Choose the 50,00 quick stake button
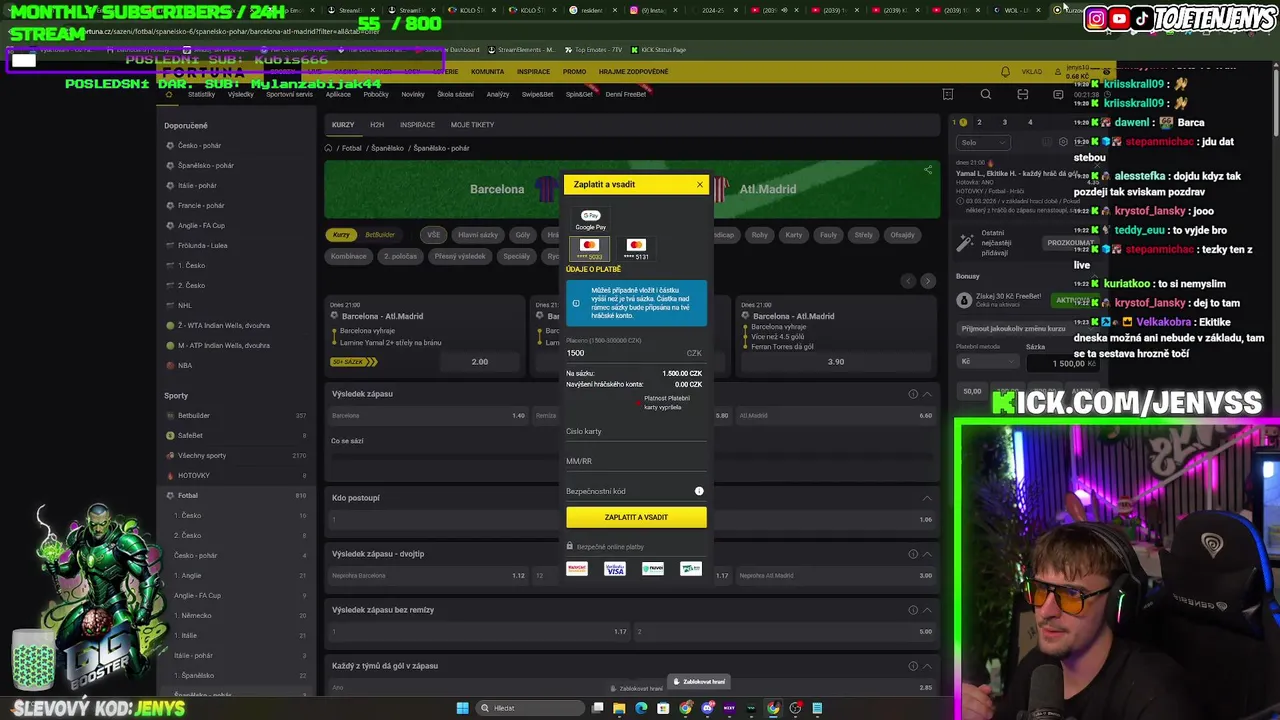This screenshot has width=1280, height=720. tap(972, 391)
